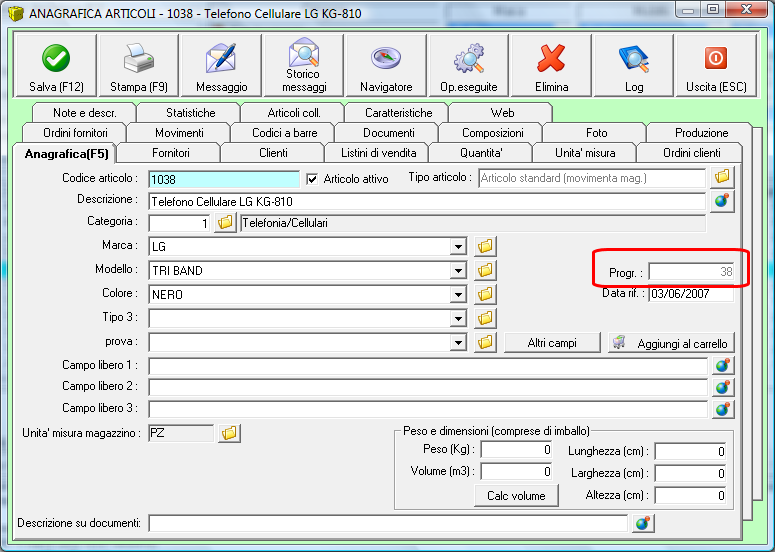Delete the article with Elimina
The width and height of the screenshot is (775, 552).
click(x=551, y=65)
